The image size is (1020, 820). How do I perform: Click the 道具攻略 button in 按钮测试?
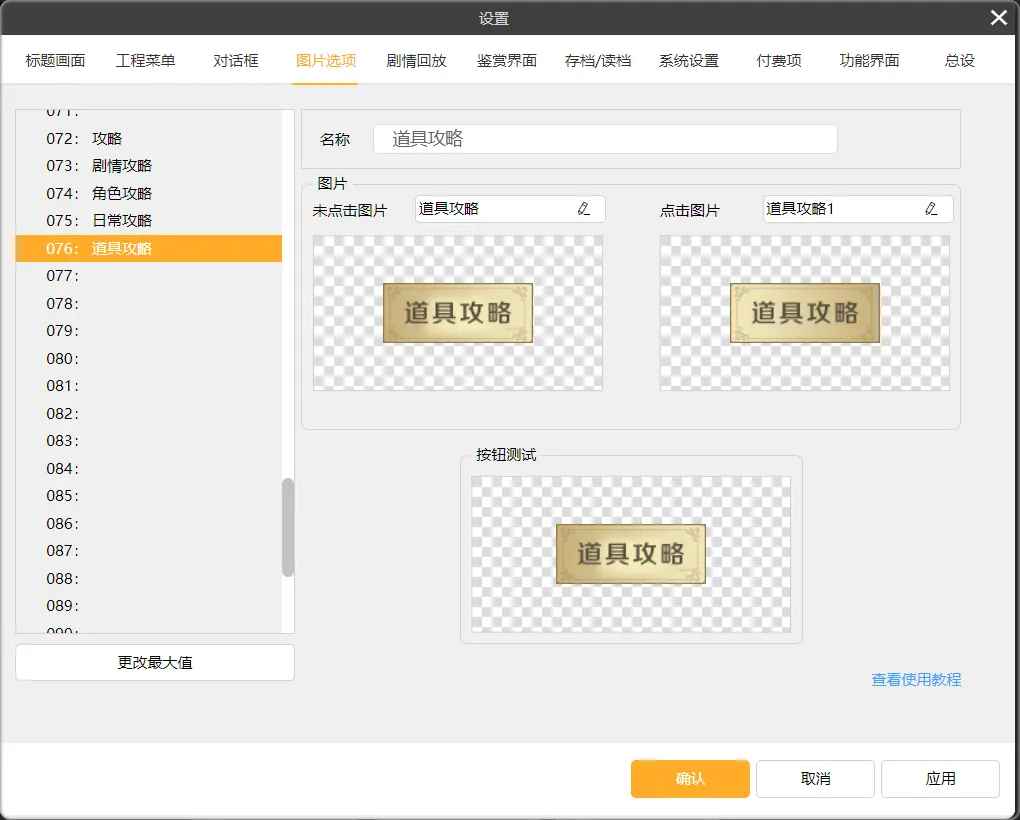pyautogui.click(x=631, y=554)
